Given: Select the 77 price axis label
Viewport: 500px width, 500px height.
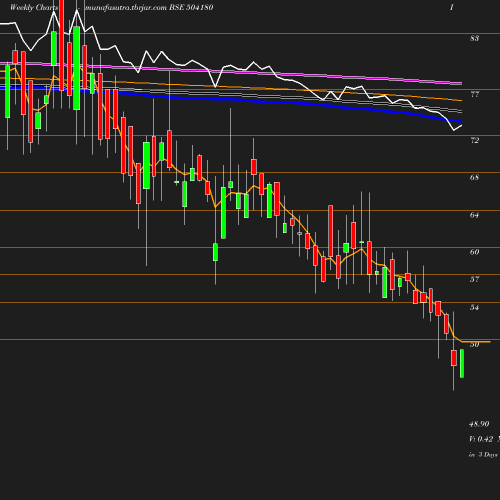Looking at the screenshot, I should [474, 94].
